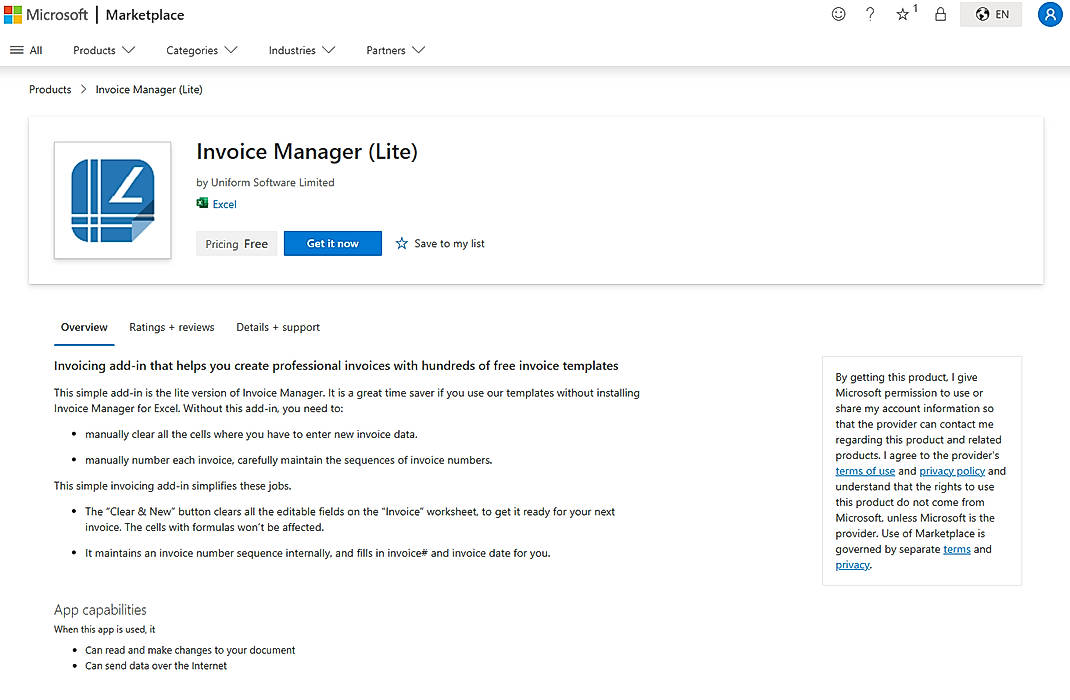Open the smiley feedback icon
1070x700 pixels.
[839, 14]
